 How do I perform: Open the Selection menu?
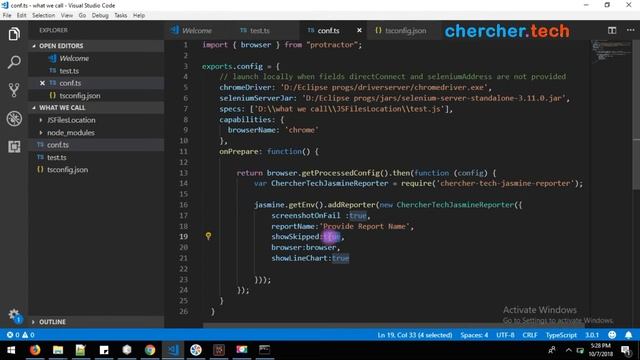click(44, 16)
